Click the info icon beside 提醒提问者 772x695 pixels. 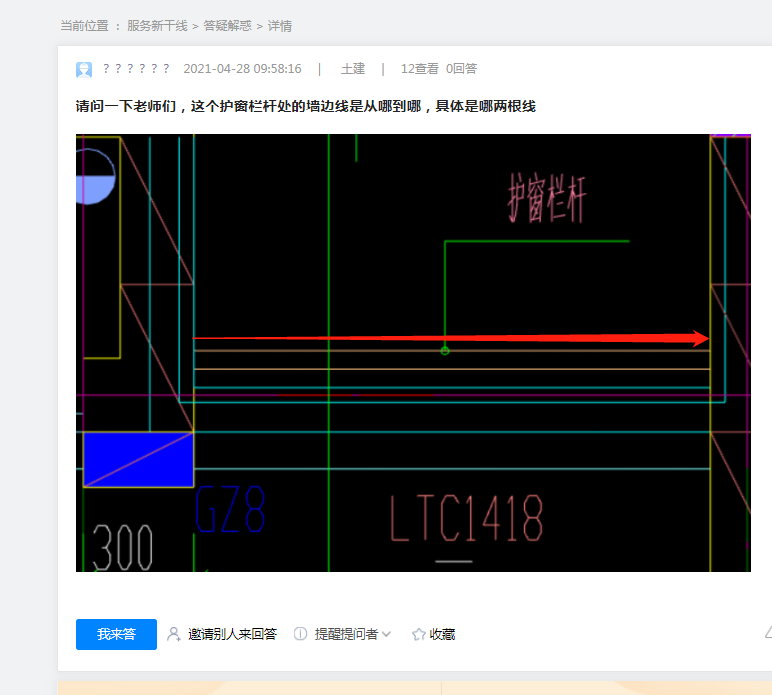tap(300, 634)
